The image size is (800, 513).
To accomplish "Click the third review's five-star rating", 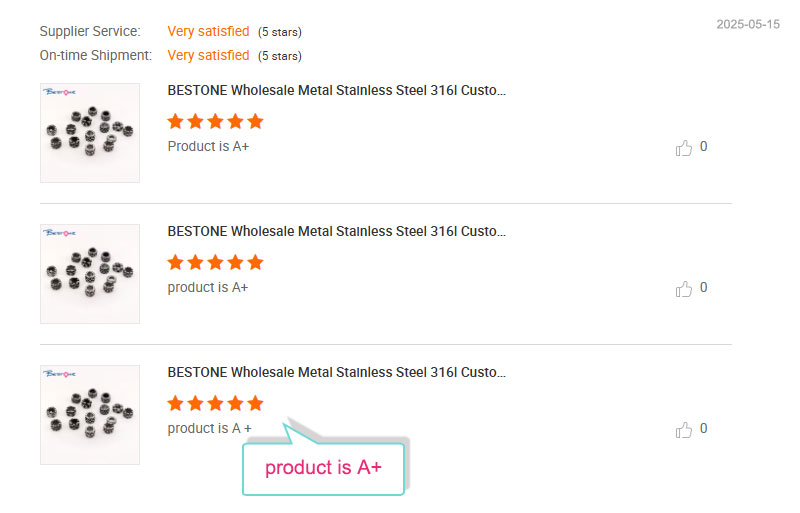I will (215, 403).
